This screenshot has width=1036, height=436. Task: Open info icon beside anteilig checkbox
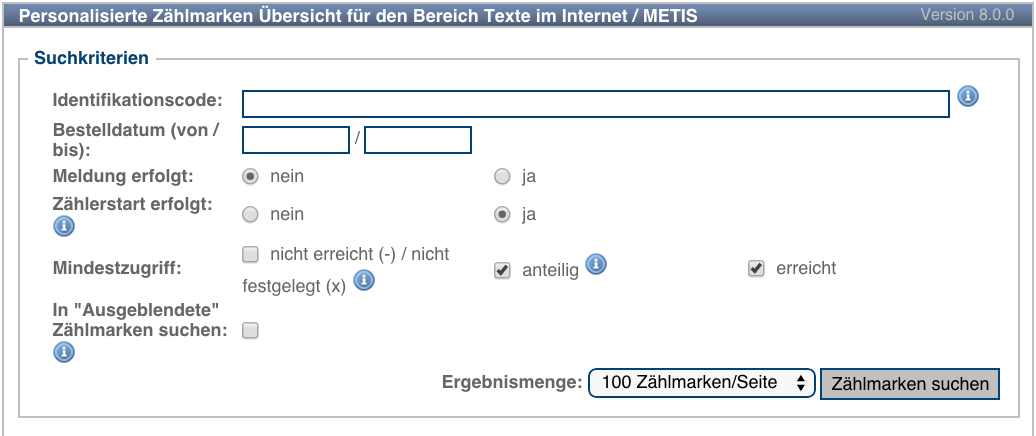tap(596, 264)
